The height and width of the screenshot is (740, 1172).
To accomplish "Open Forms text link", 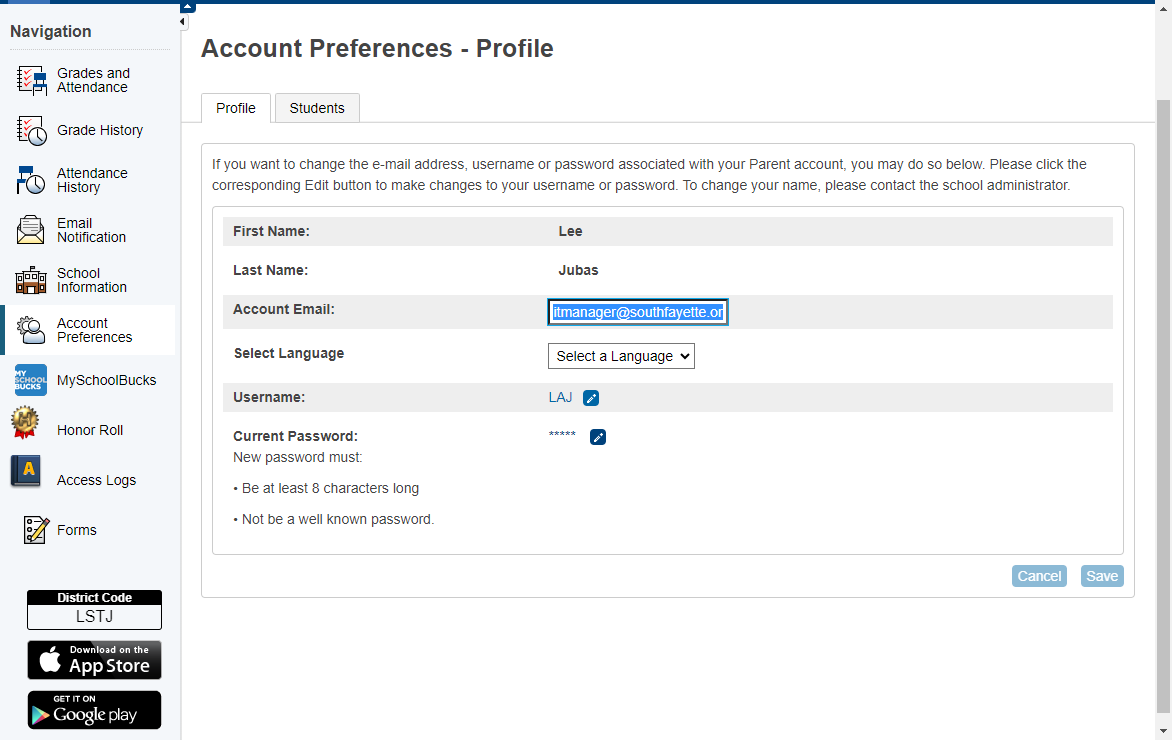I will (77, 530).
